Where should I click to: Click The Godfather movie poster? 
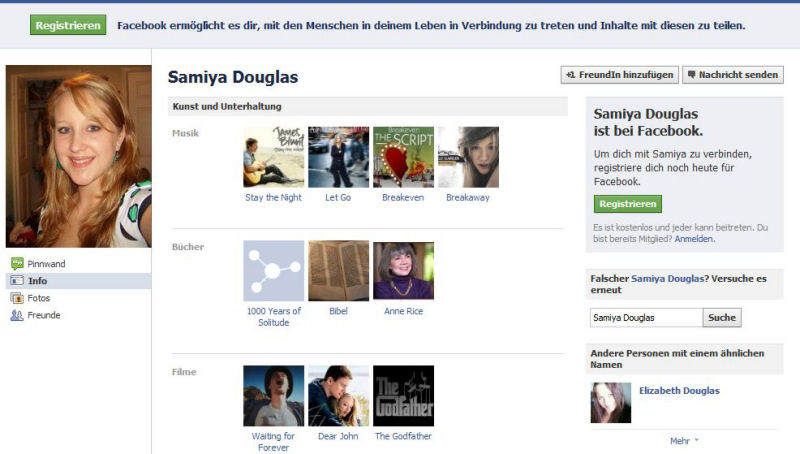pyautogui.click(x=404, y=396)
